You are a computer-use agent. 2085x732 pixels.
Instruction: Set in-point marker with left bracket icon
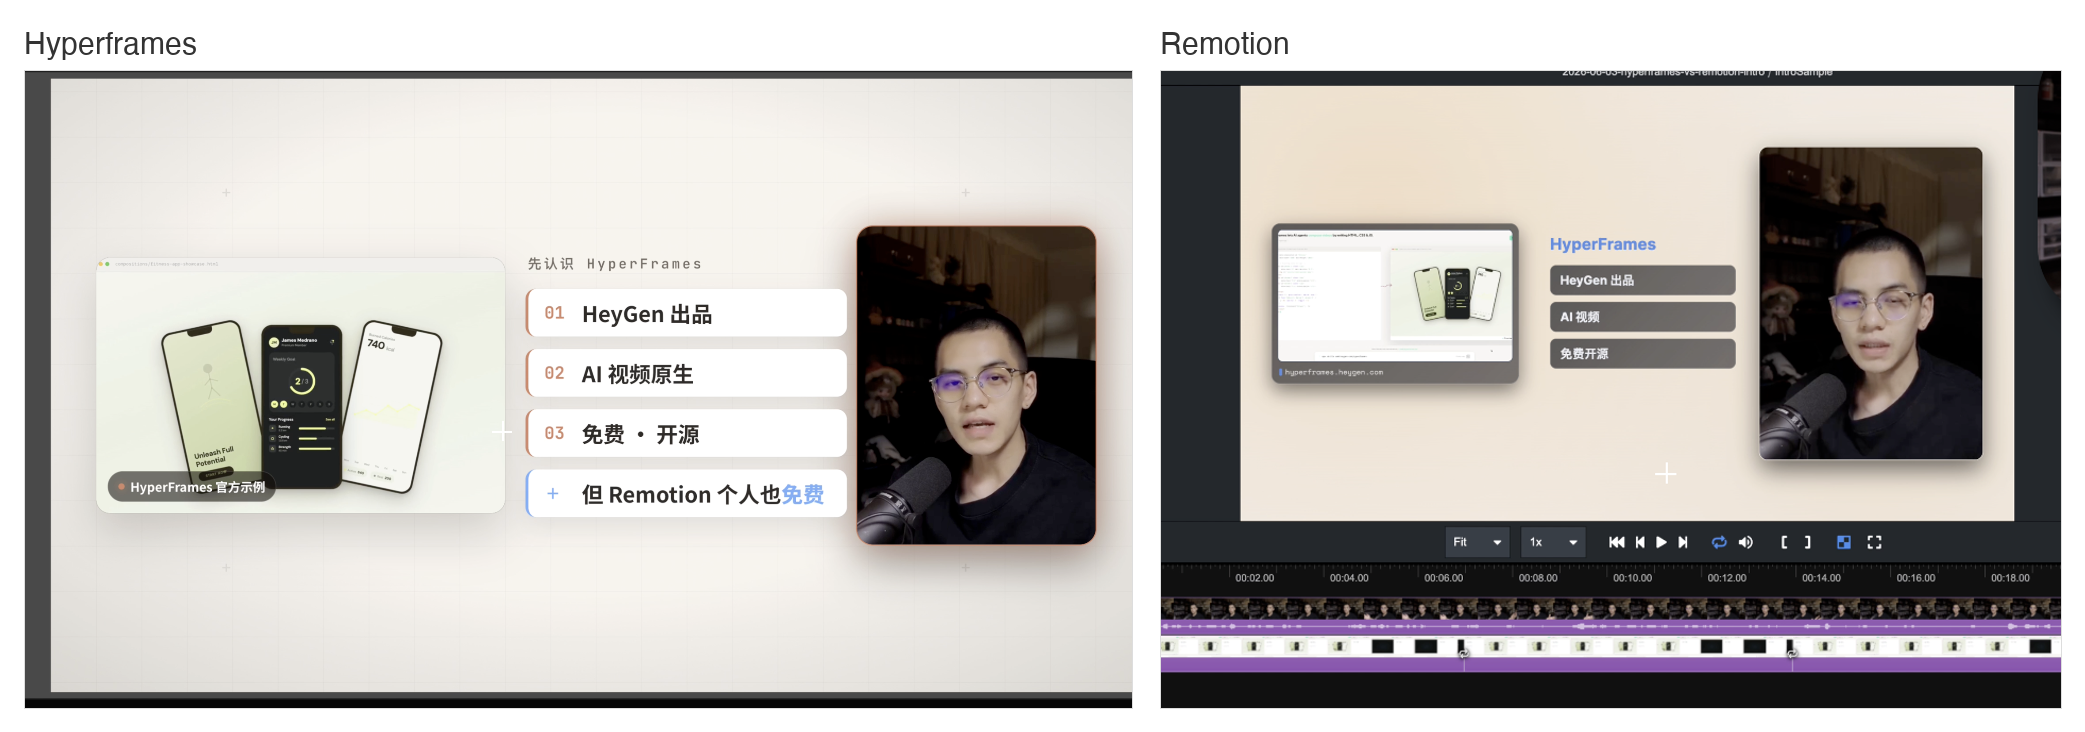[x=1784, y=542]
